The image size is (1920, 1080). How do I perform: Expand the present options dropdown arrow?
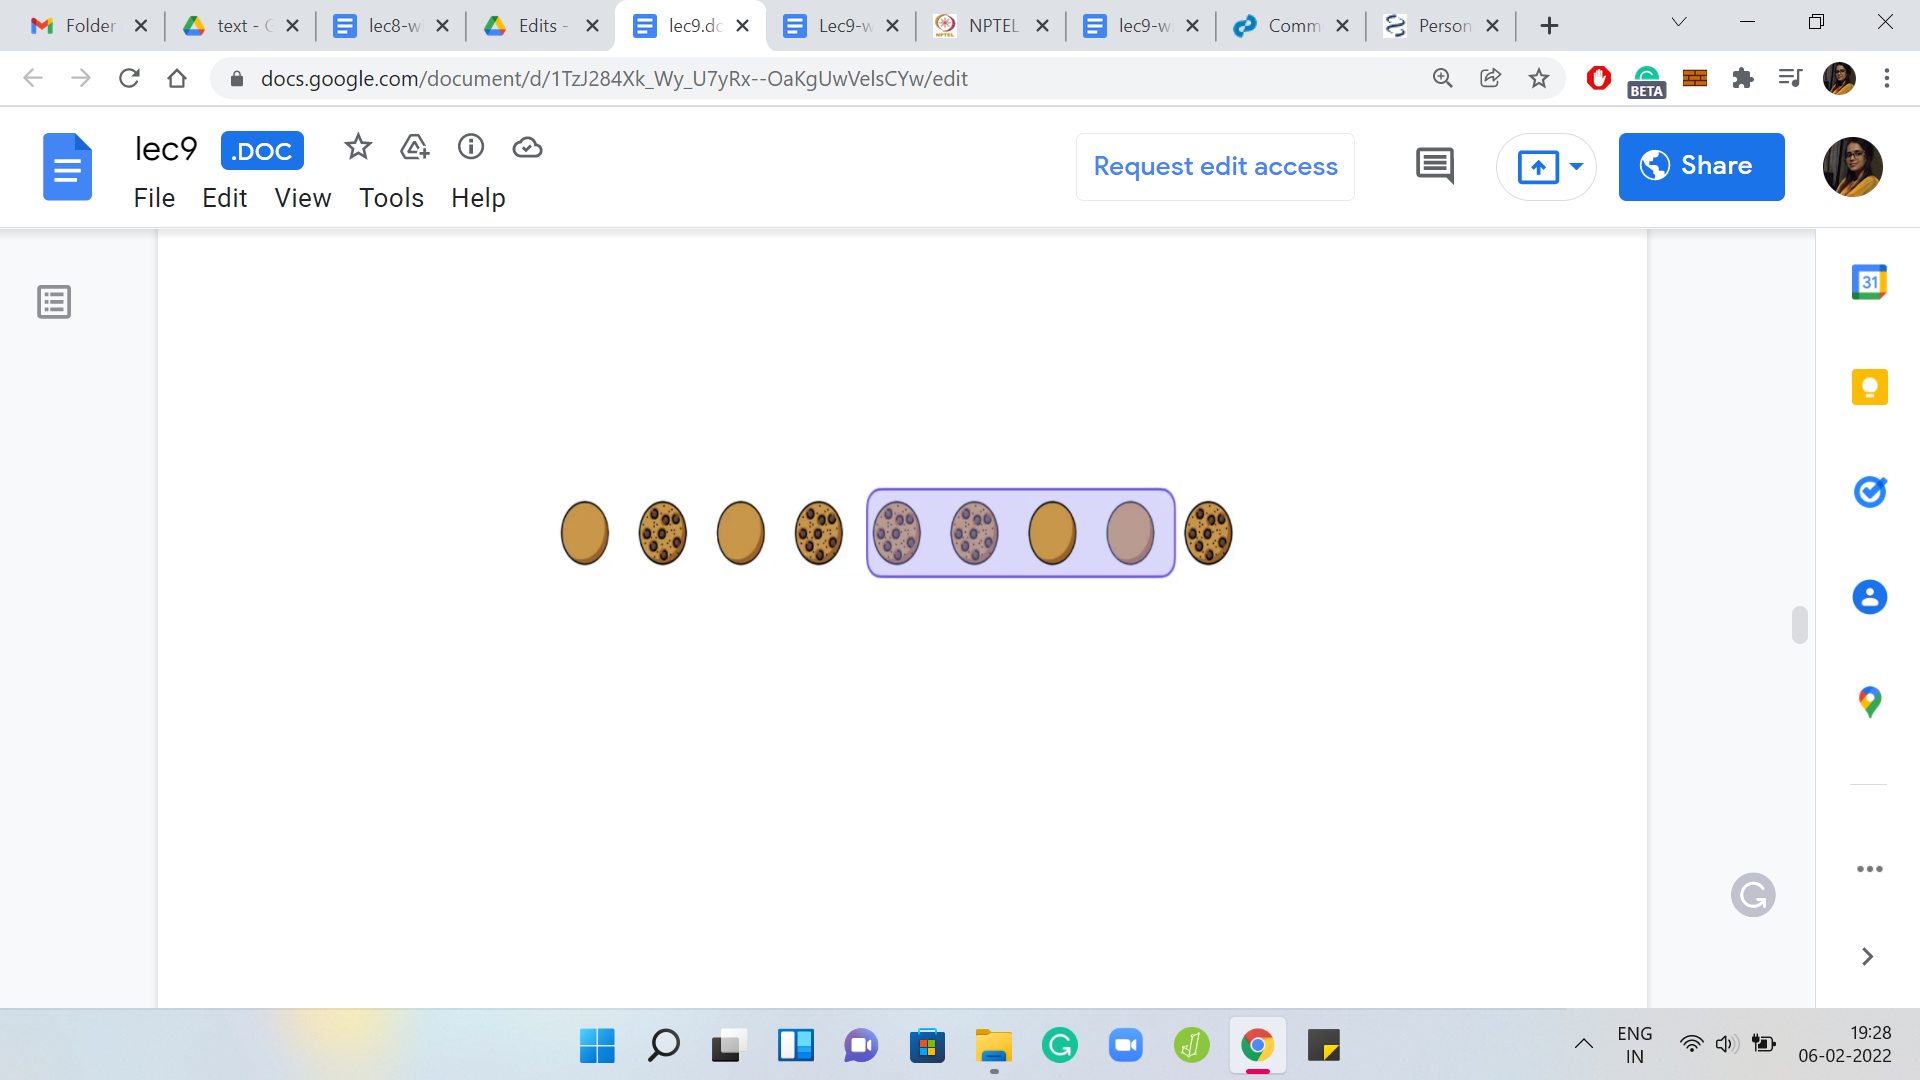[x=1576, y=166]
